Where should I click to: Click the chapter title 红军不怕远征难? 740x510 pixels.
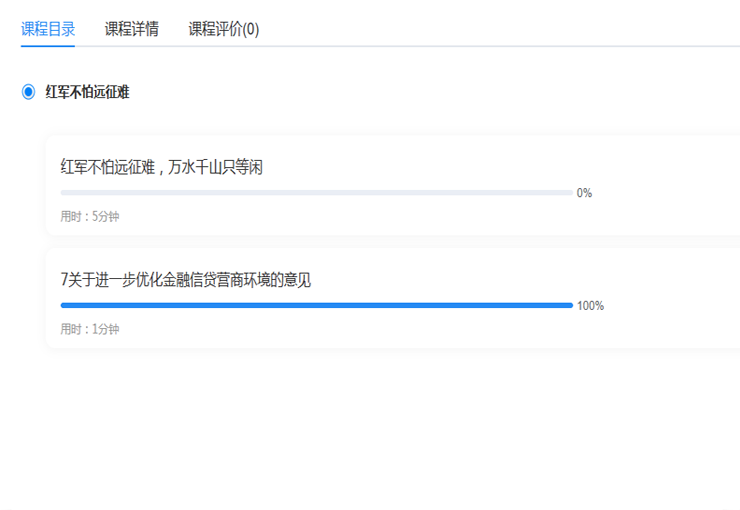88,92
